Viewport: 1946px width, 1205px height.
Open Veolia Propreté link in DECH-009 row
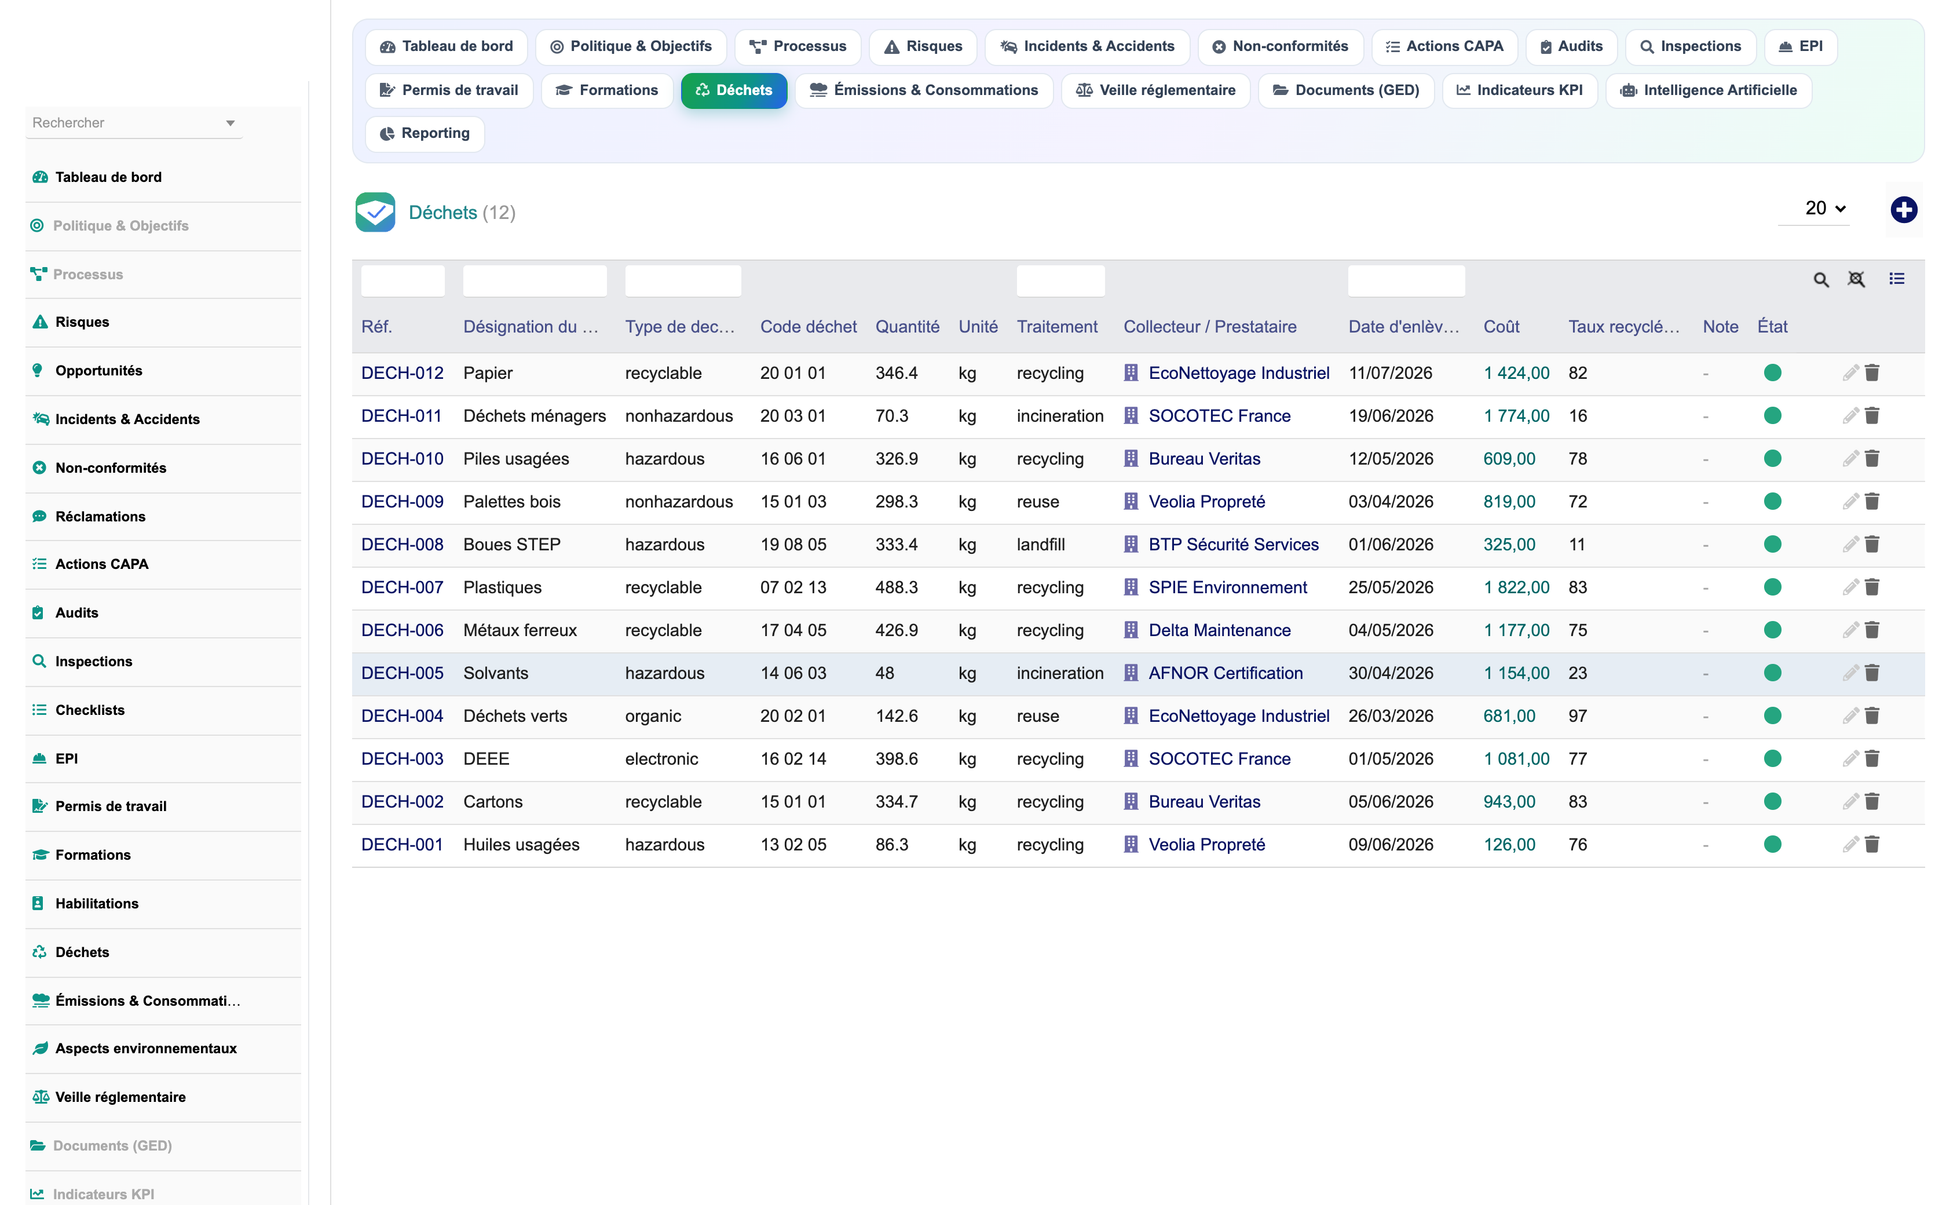tap(1206, 502)
